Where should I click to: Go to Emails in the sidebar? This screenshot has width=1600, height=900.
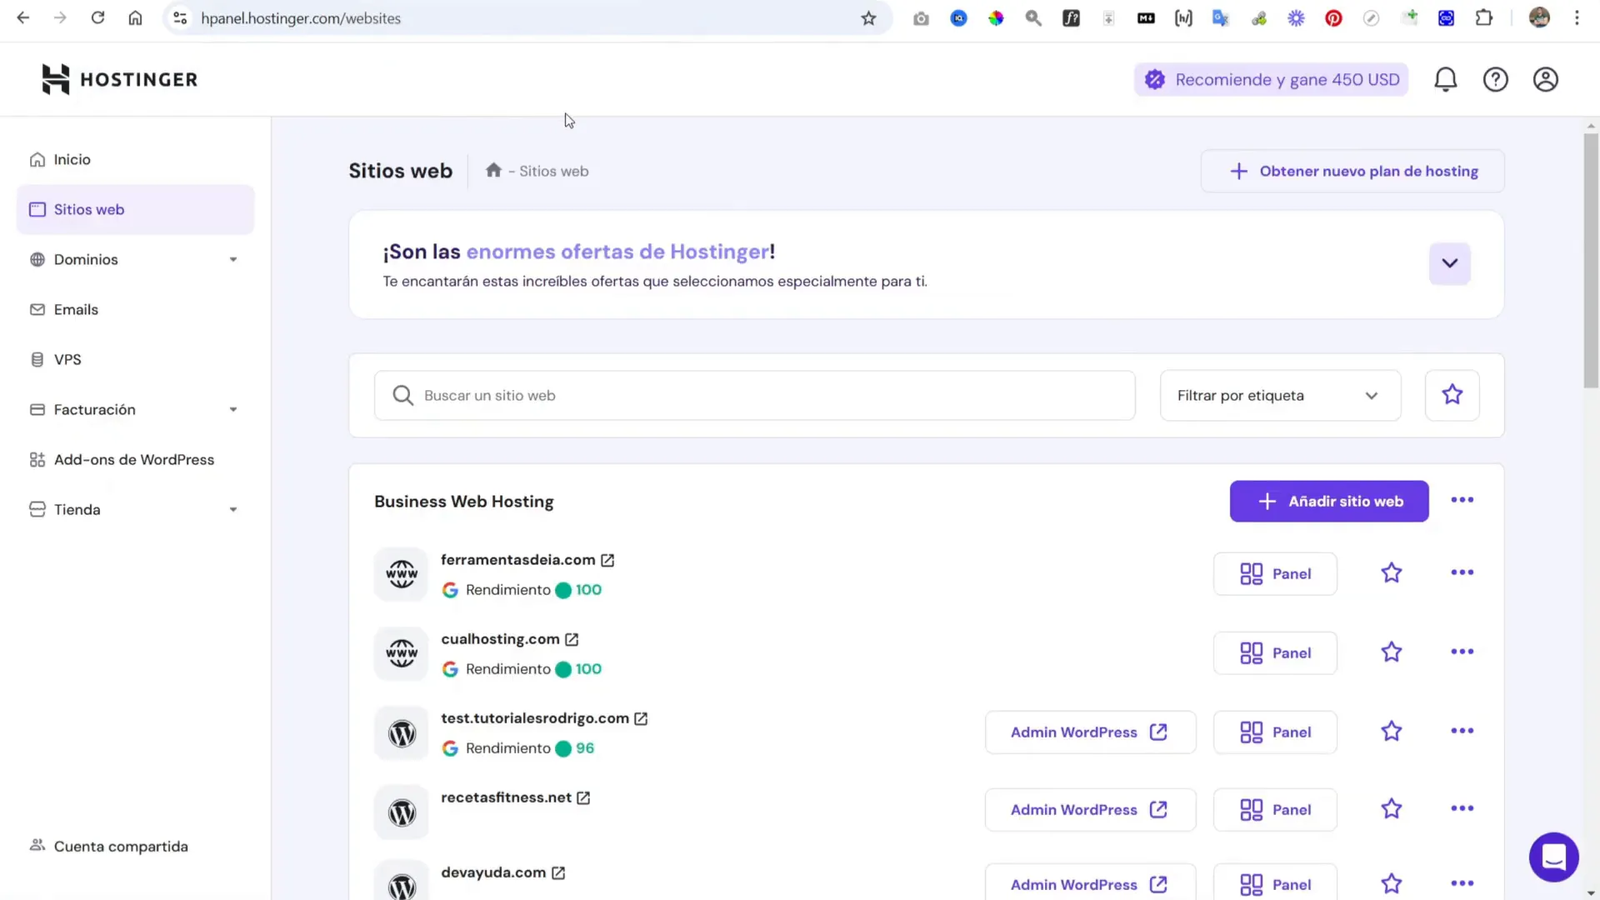coord(76,309)
